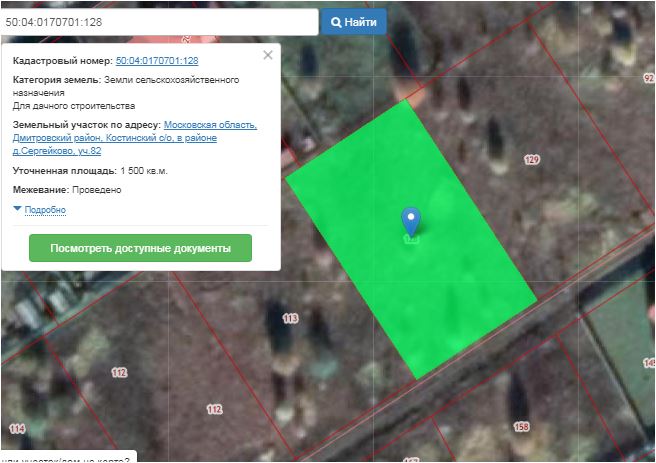Click the Уточненная площадь value text
Screen dimensions: 656x463
pyautogui.click(x=144, y=171)
